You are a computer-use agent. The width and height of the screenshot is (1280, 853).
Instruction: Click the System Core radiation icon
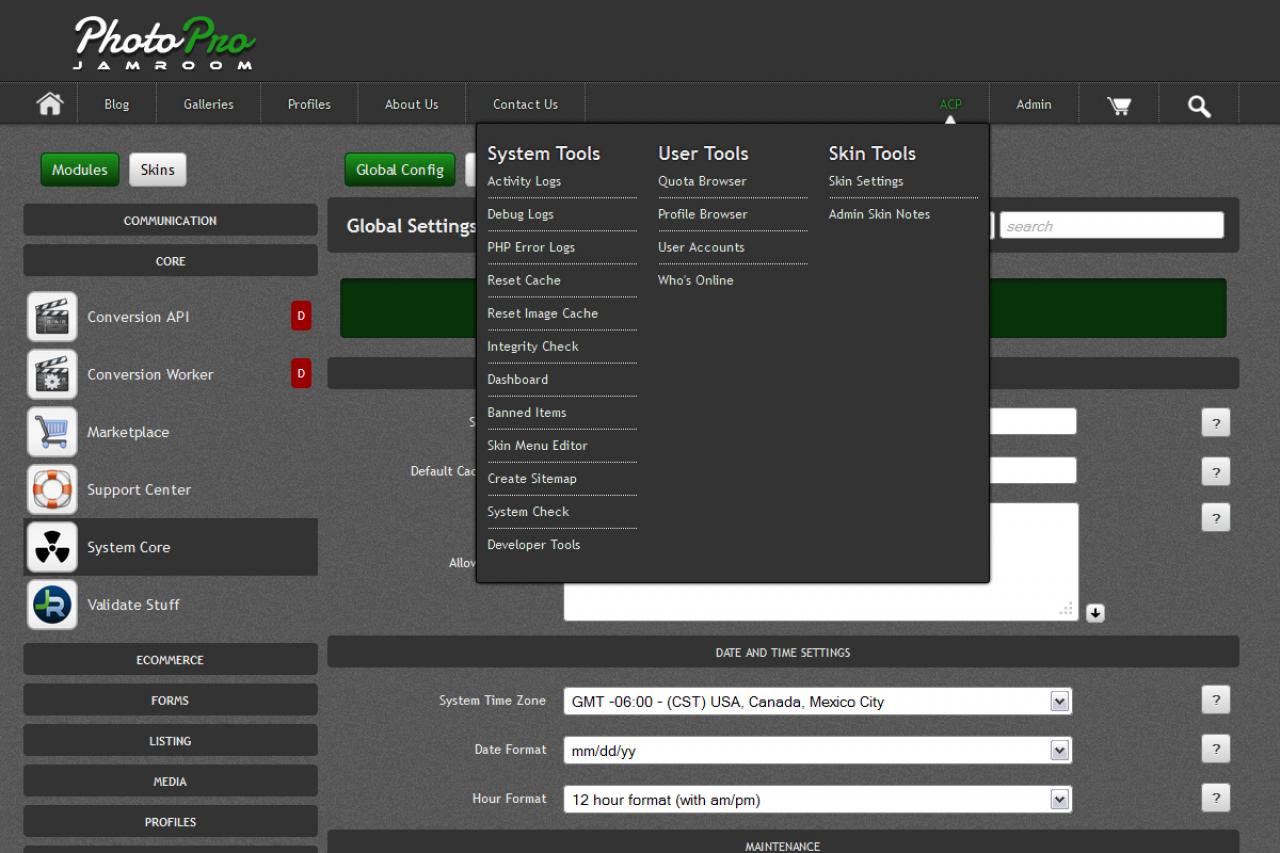52,547
